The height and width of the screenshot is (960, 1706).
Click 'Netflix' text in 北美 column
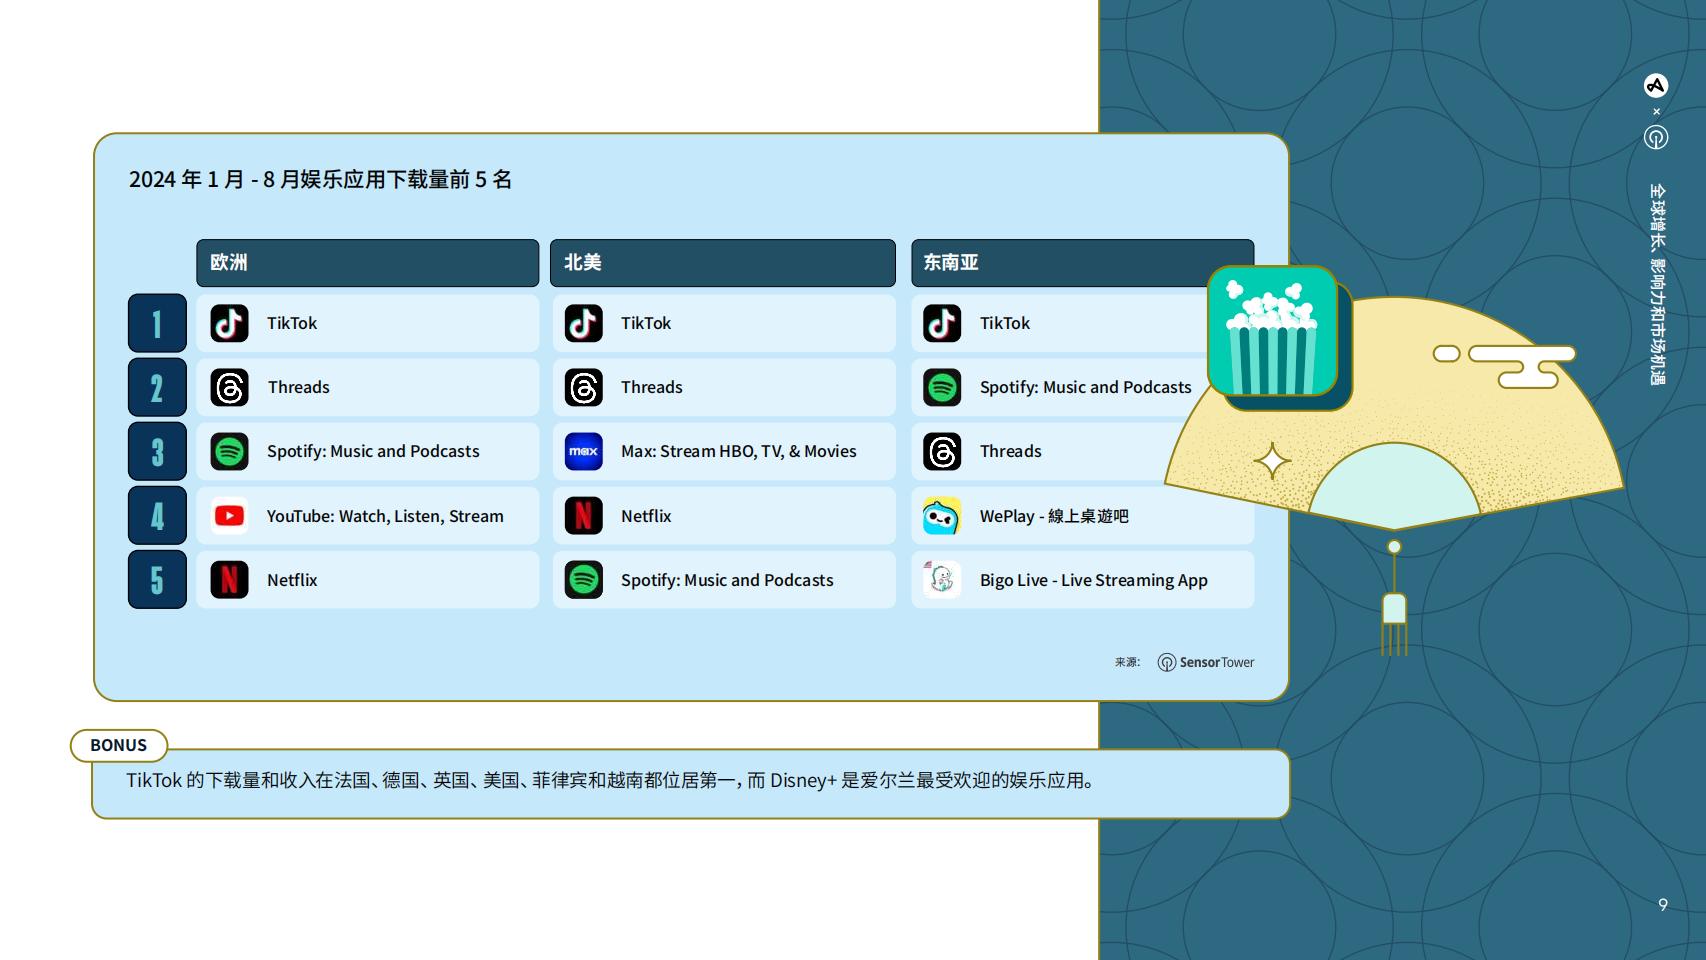click(x=646, y=516)
